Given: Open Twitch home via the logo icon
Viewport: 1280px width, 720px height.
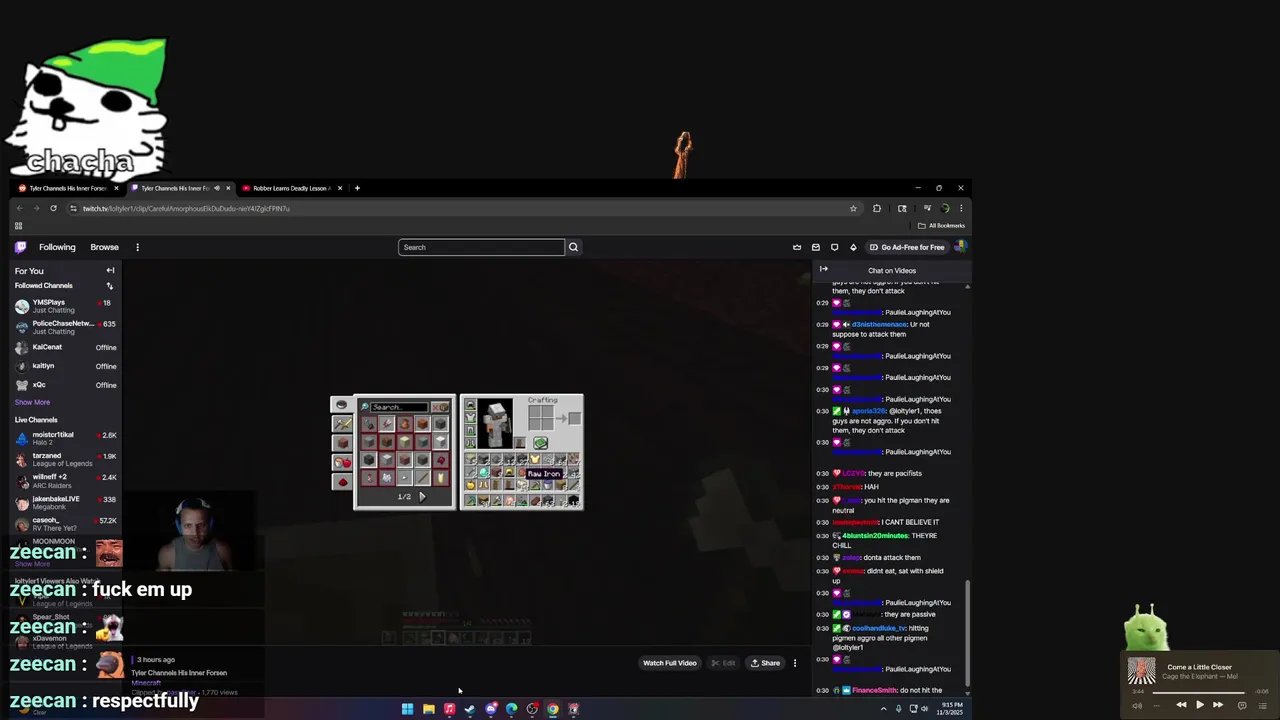Looking at the screenshot, I should (20, 247).
